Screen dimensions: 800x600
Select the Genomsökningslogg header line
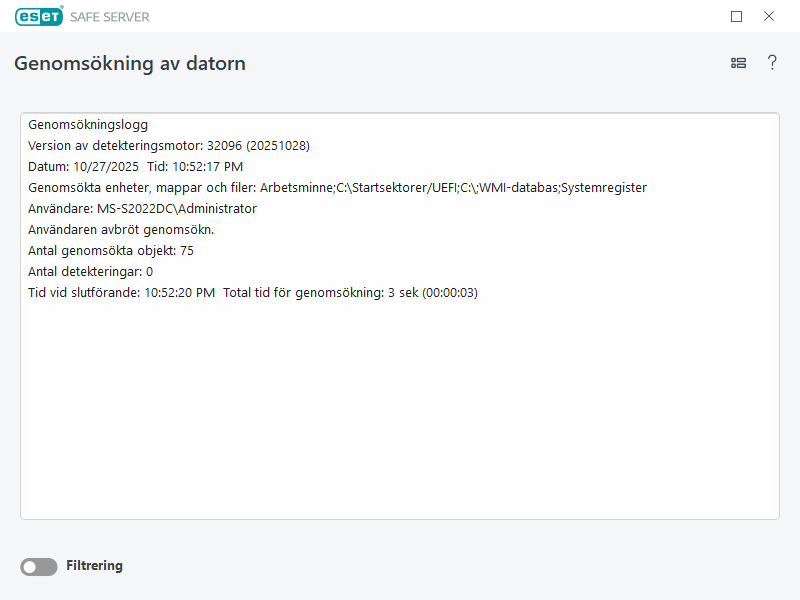pos(88,125)
